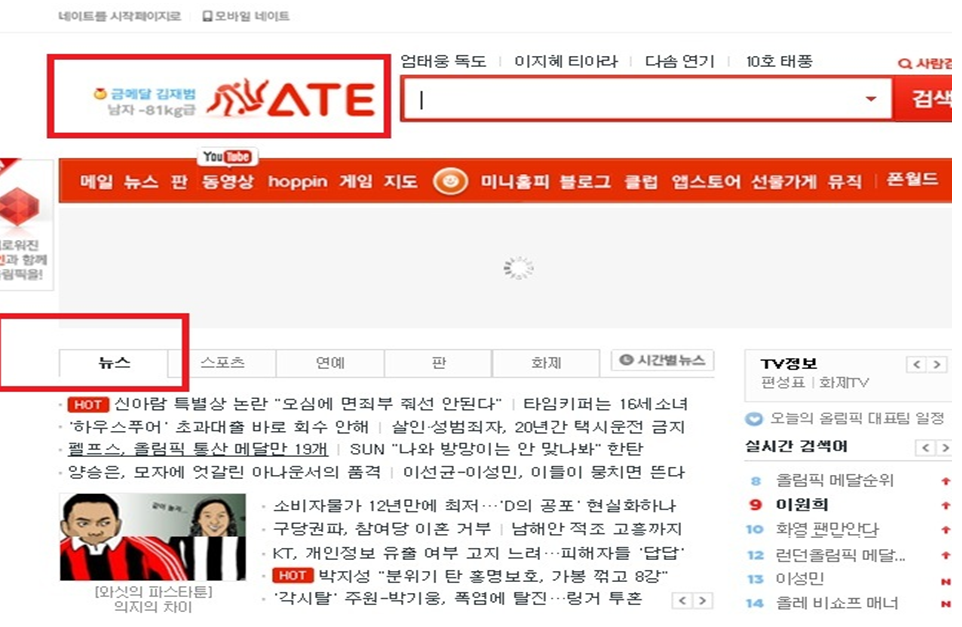
Task: Show next TV정보 item with right arrow
Action: [x=937, y=364]
